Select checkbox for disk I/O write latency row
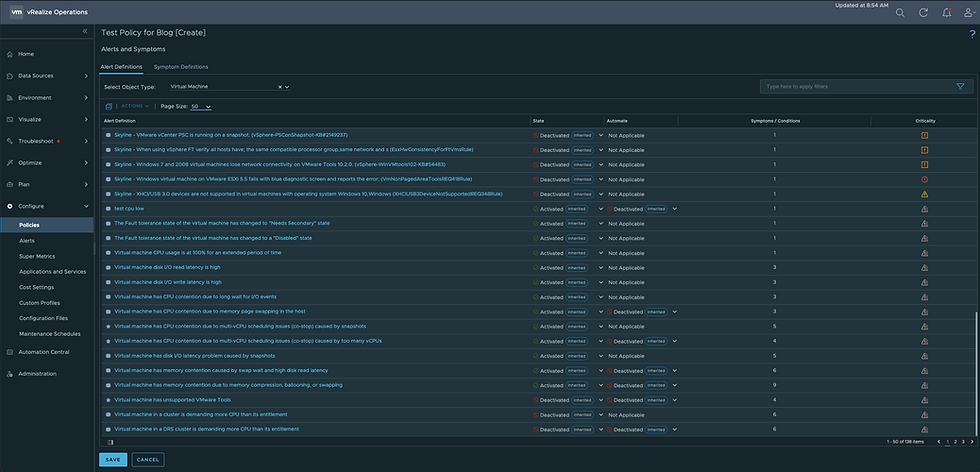980x472 pixels. coord(108,283)
